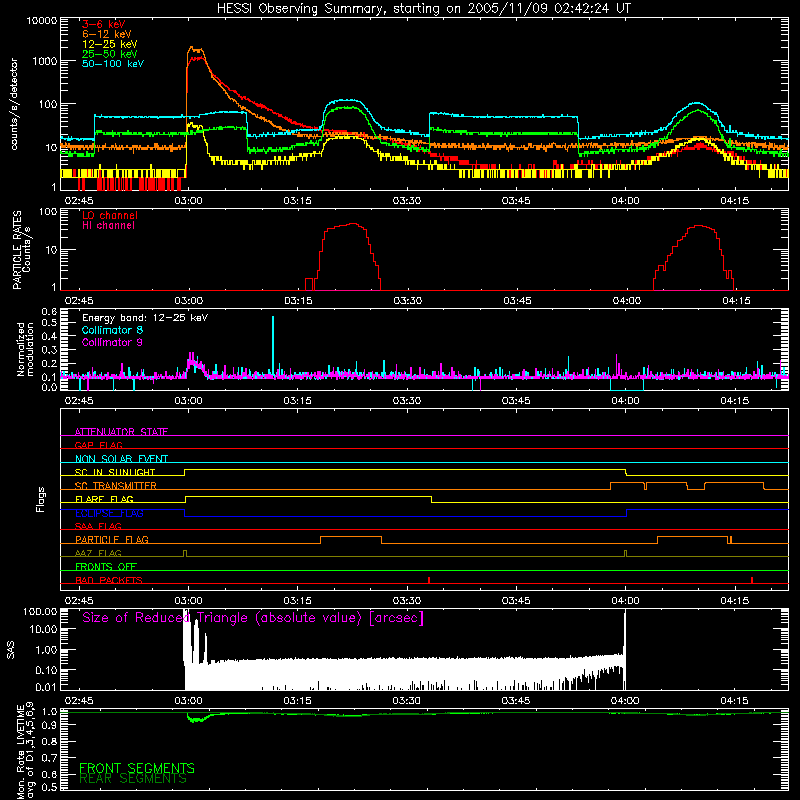Select the yellow 12-25 keV count-rate legend entry

click(110, 44)
